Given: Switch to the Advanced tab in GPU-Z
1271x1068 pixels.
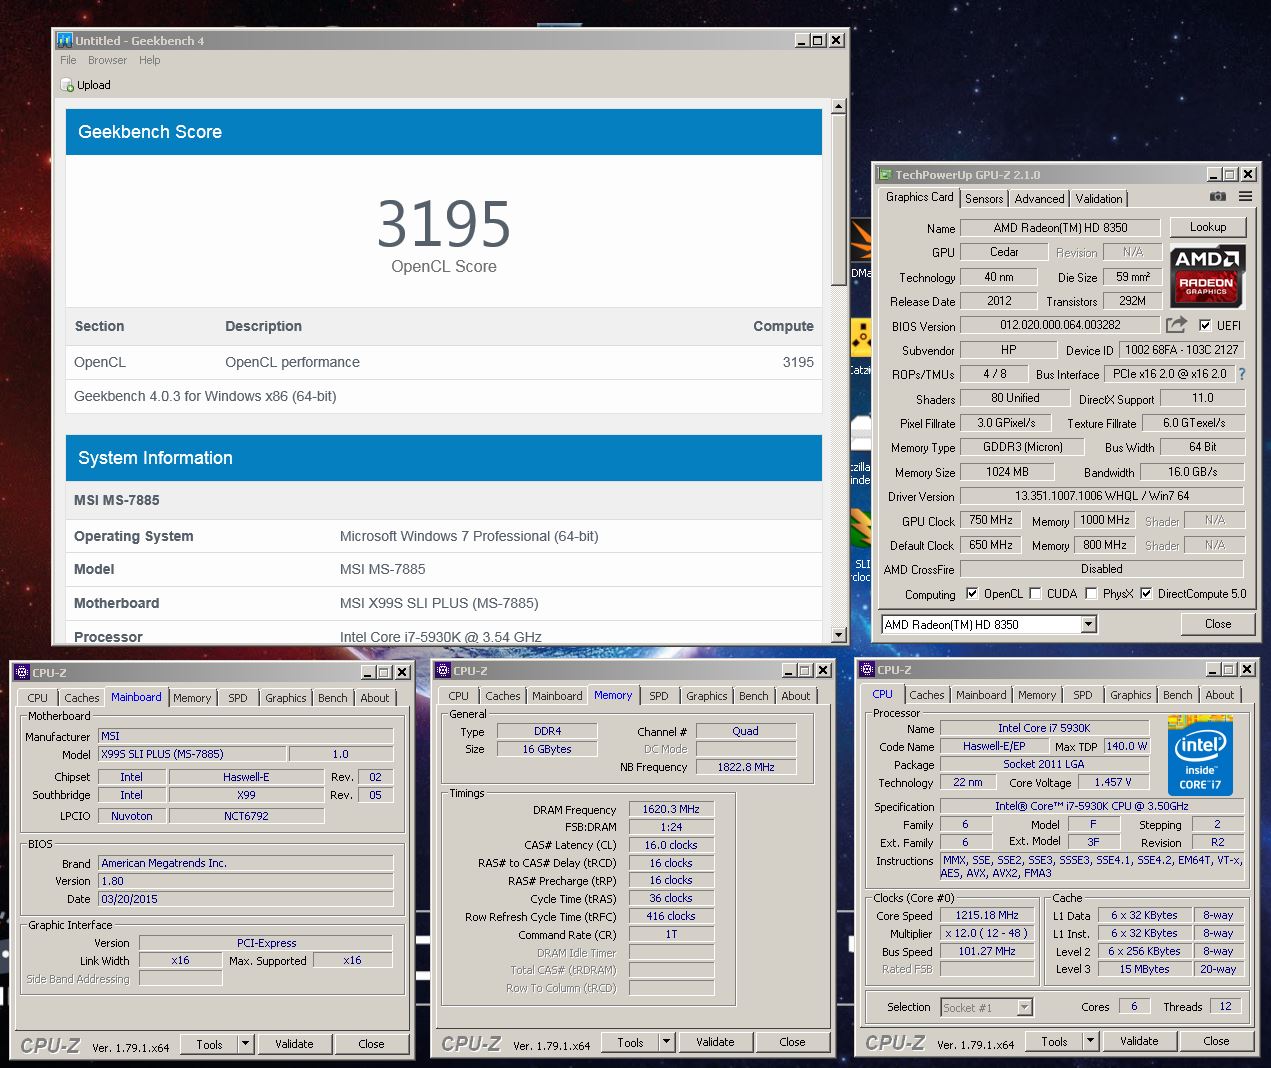Looking at the screenshot, I should pos(1039,199).
